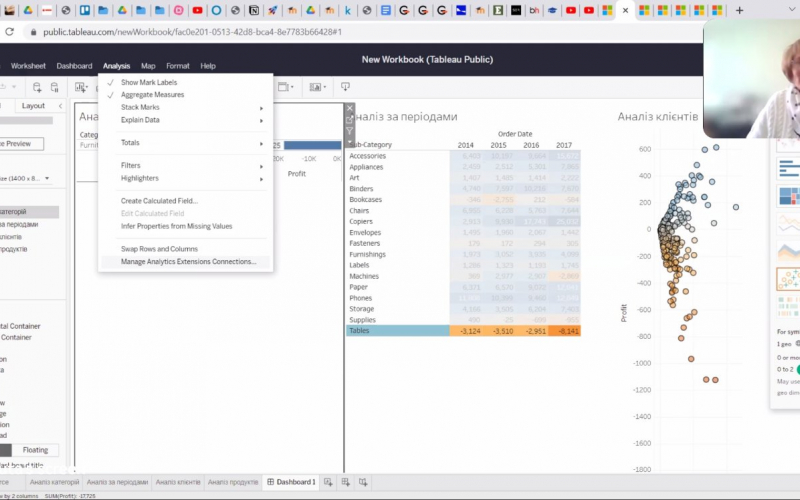
Task: Reload the page with browser refresh icon
Action: coord(9,32)
